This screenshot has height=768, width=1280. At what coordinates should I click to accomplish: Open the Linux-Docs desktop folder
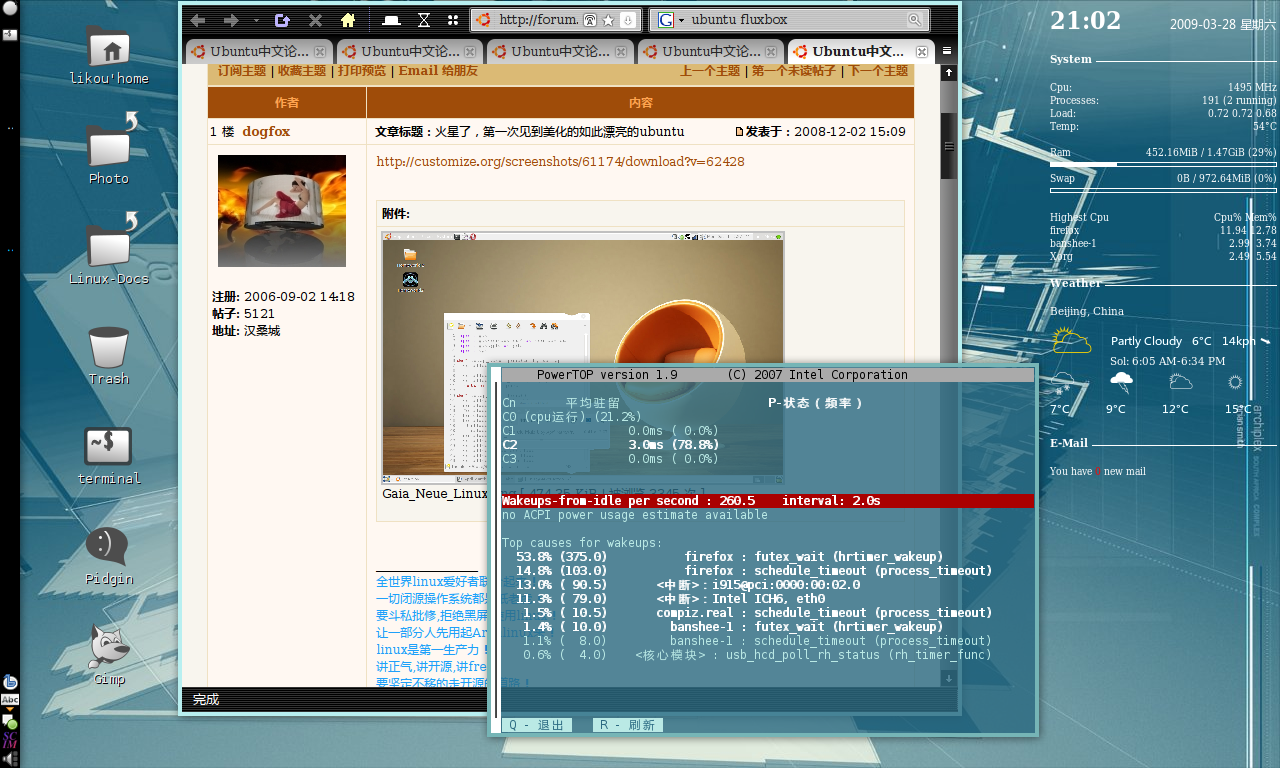[x=109, y=250]
